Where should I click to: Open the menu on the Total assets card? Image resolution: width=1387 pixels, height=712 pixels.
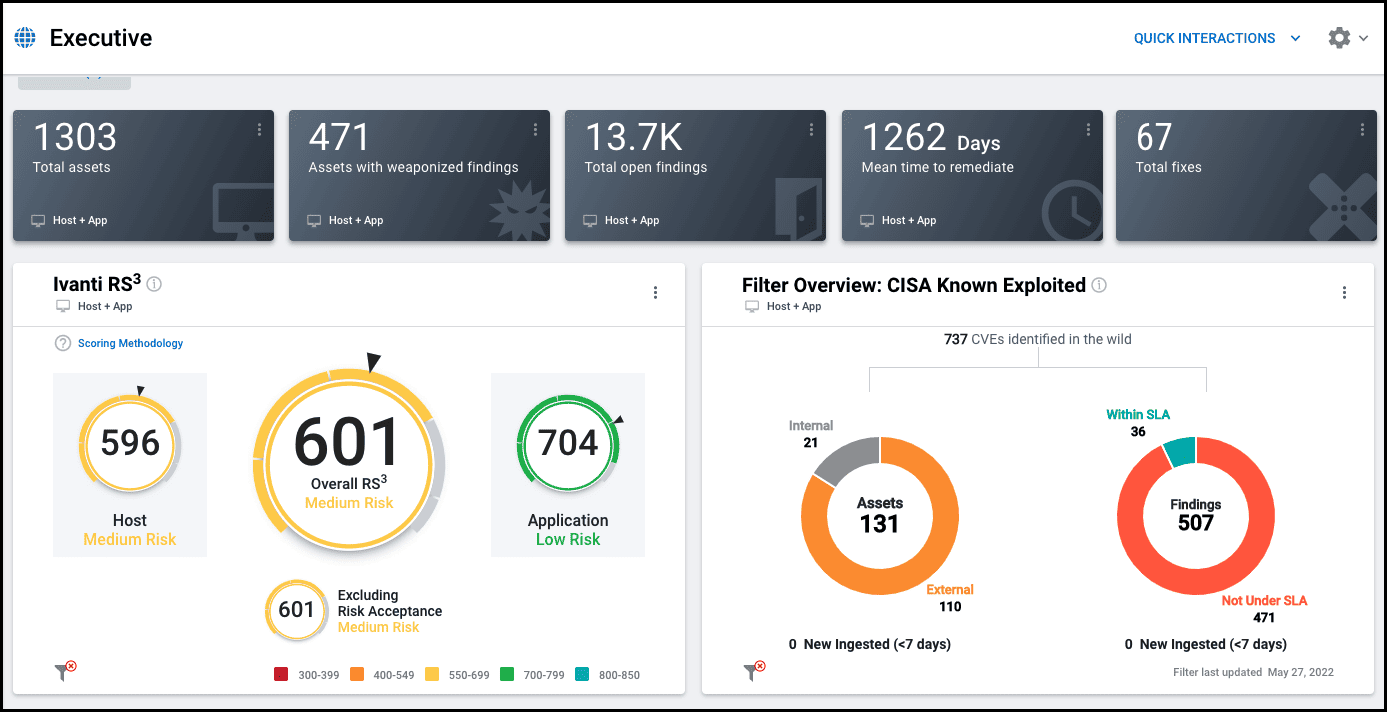(259, 129)
